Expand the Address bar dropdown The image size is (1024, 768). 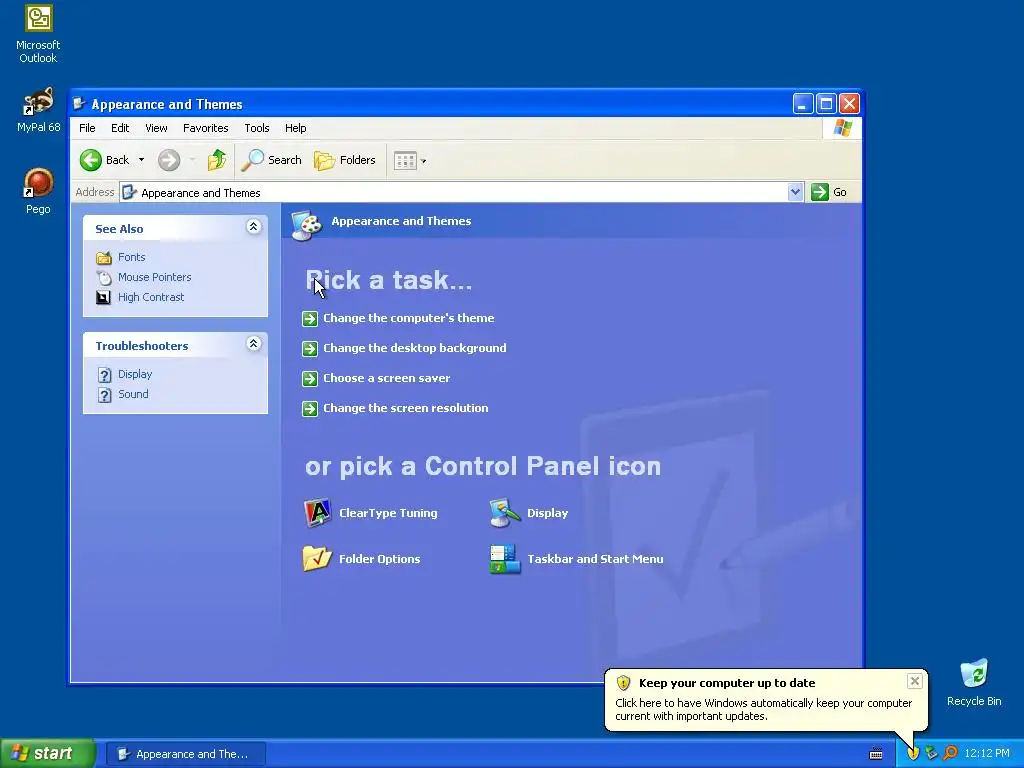pos(795,192)
